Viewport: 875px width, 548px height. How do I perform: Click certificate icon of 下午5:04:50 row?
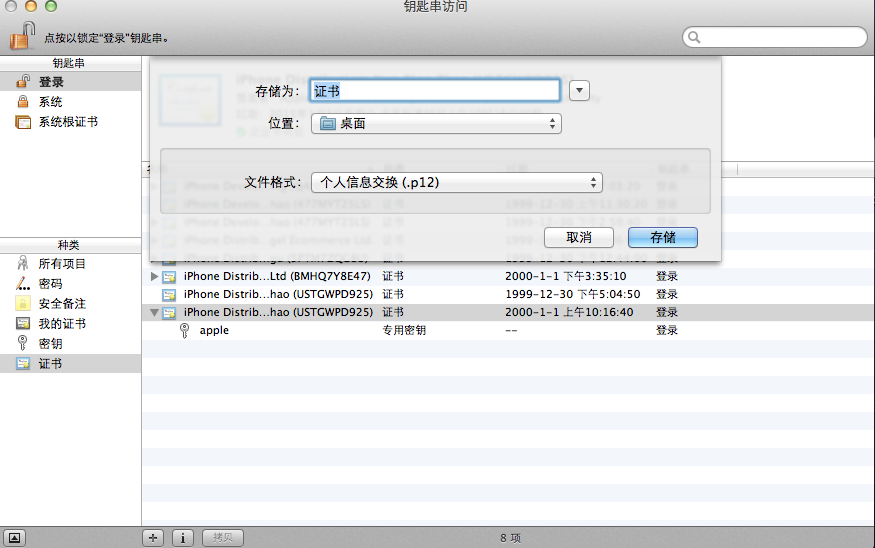pyautogui.click(x=169, y=295)
